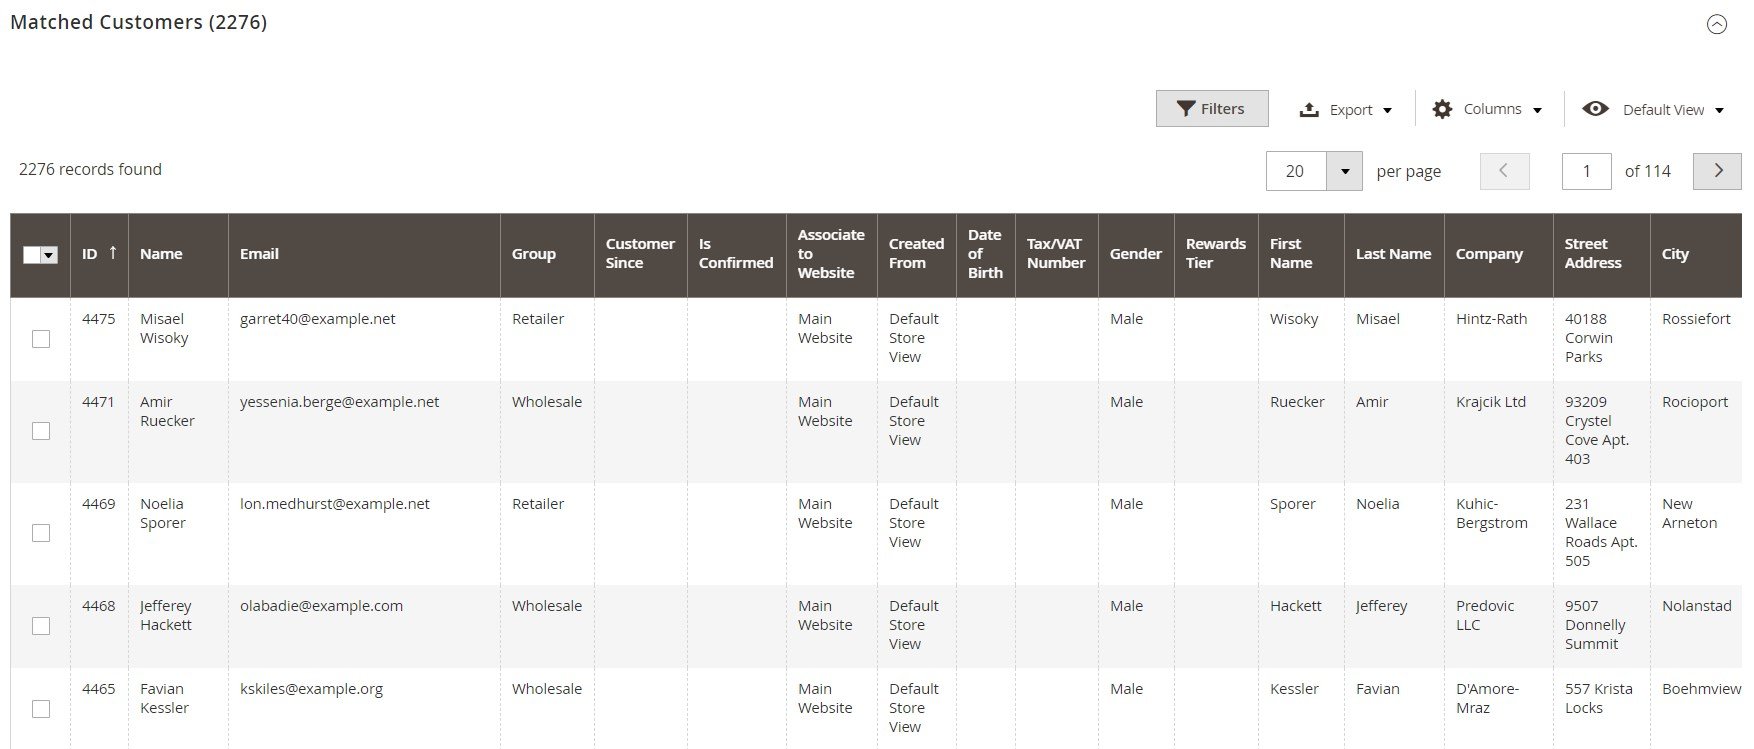Open the select-all checkbox dropdown in header
The height and width of the screenshot is (749, 1754).
(x=49, y=255)
